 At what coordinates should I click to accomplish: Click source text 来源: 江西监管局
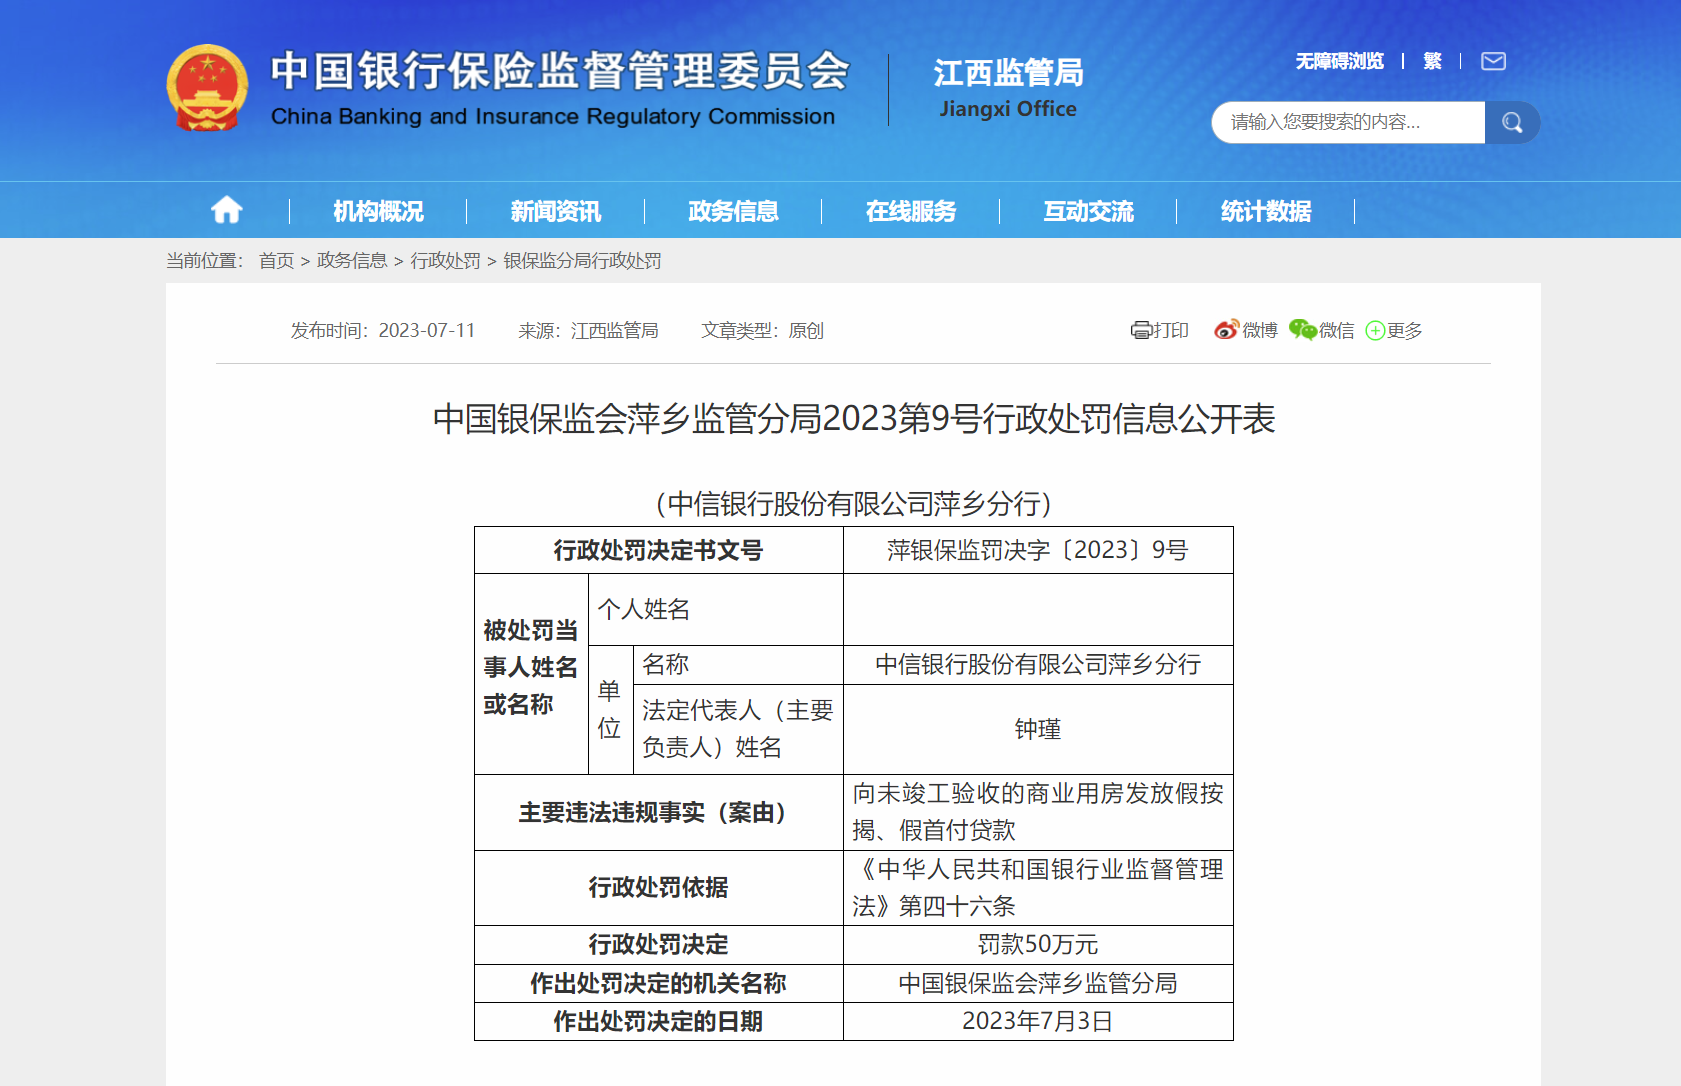[x=588, y=331]
